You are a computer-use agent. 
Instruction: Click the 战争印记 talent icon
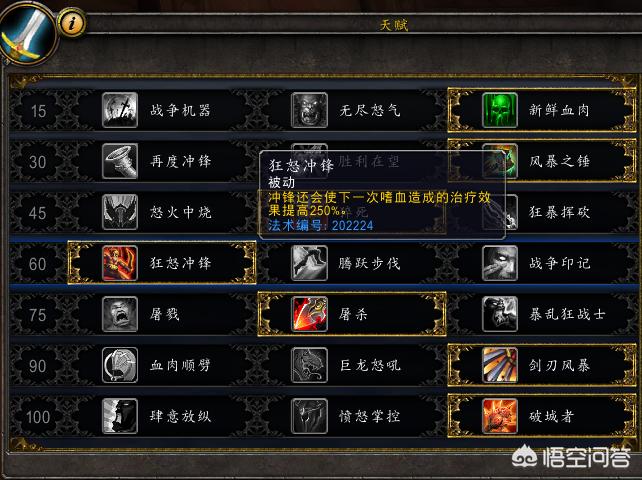[x=500, y=263]
